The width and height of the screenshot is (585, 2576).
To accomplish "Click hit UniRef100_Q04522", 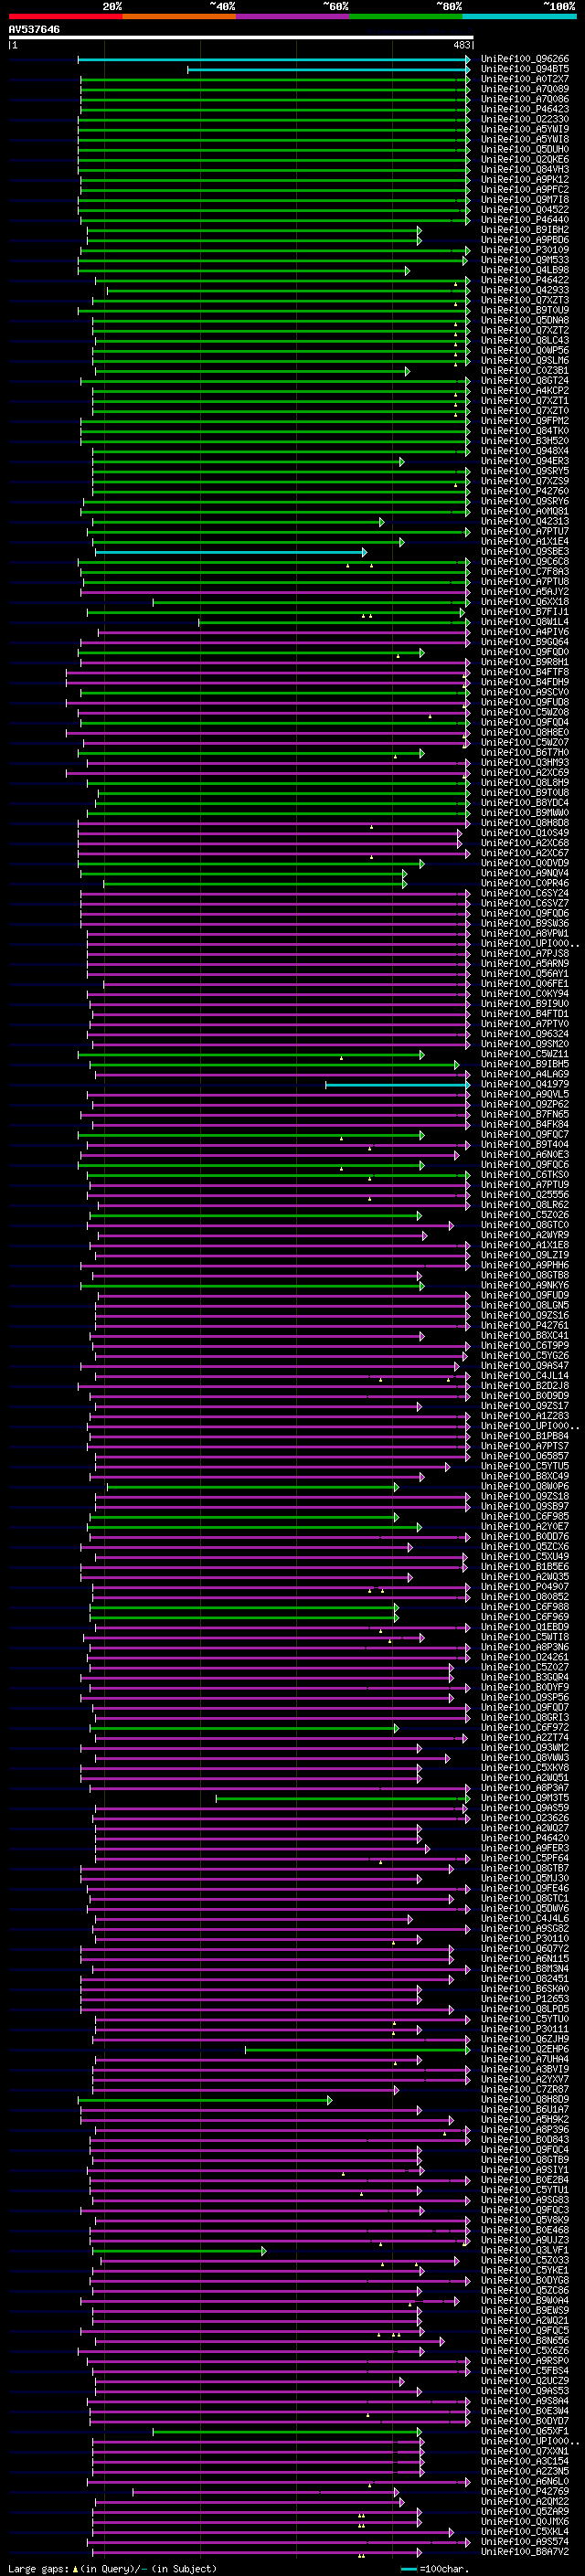I will point(524,210).
